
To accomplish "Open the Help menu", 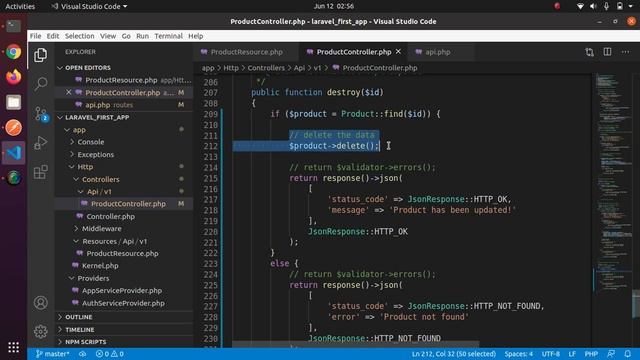I will click(x=196, y=36).
